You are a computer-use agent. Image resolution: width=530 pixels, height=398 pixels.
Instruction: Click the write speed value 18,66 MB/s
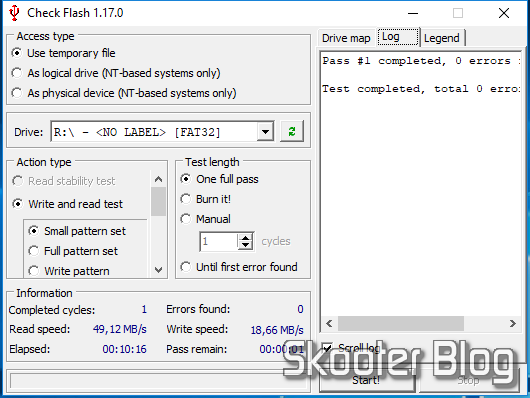(x=277, y=330)
